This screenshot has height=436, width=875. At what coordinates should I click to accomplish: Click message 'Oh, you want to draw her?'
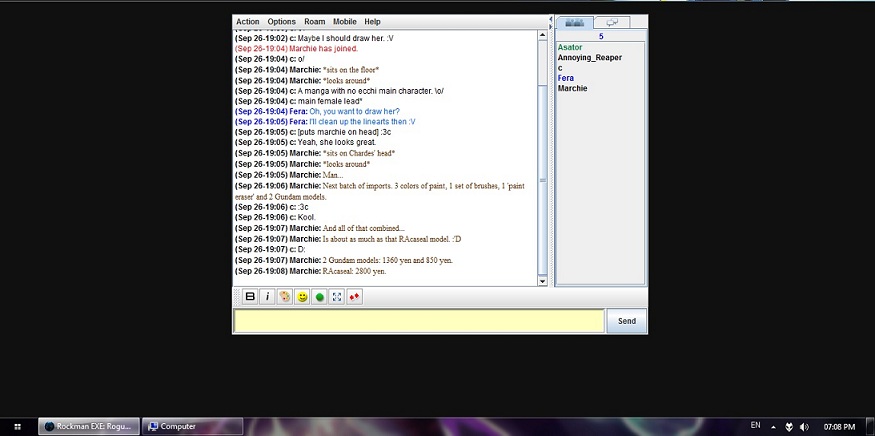[x=354, y=112]
